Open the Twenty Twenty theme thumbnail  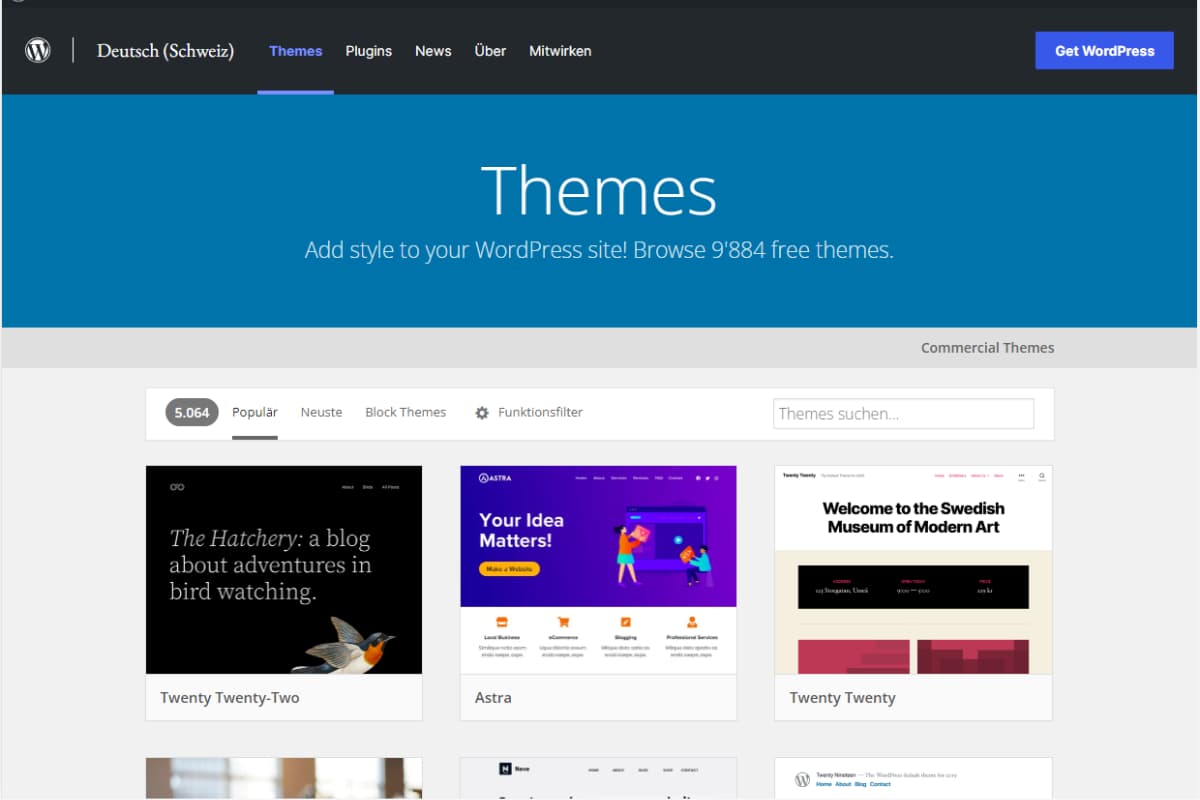[x=913, y=570]
